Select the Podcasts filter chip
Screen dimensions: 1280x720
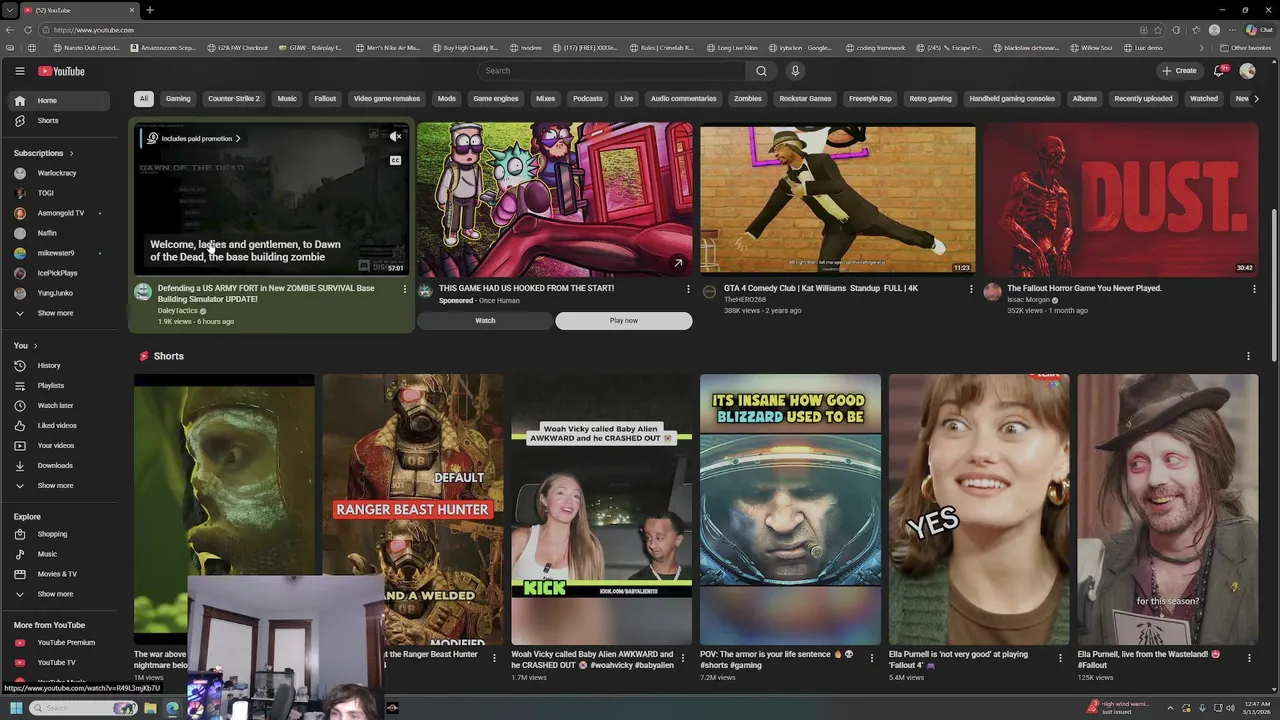coord(588,99)
